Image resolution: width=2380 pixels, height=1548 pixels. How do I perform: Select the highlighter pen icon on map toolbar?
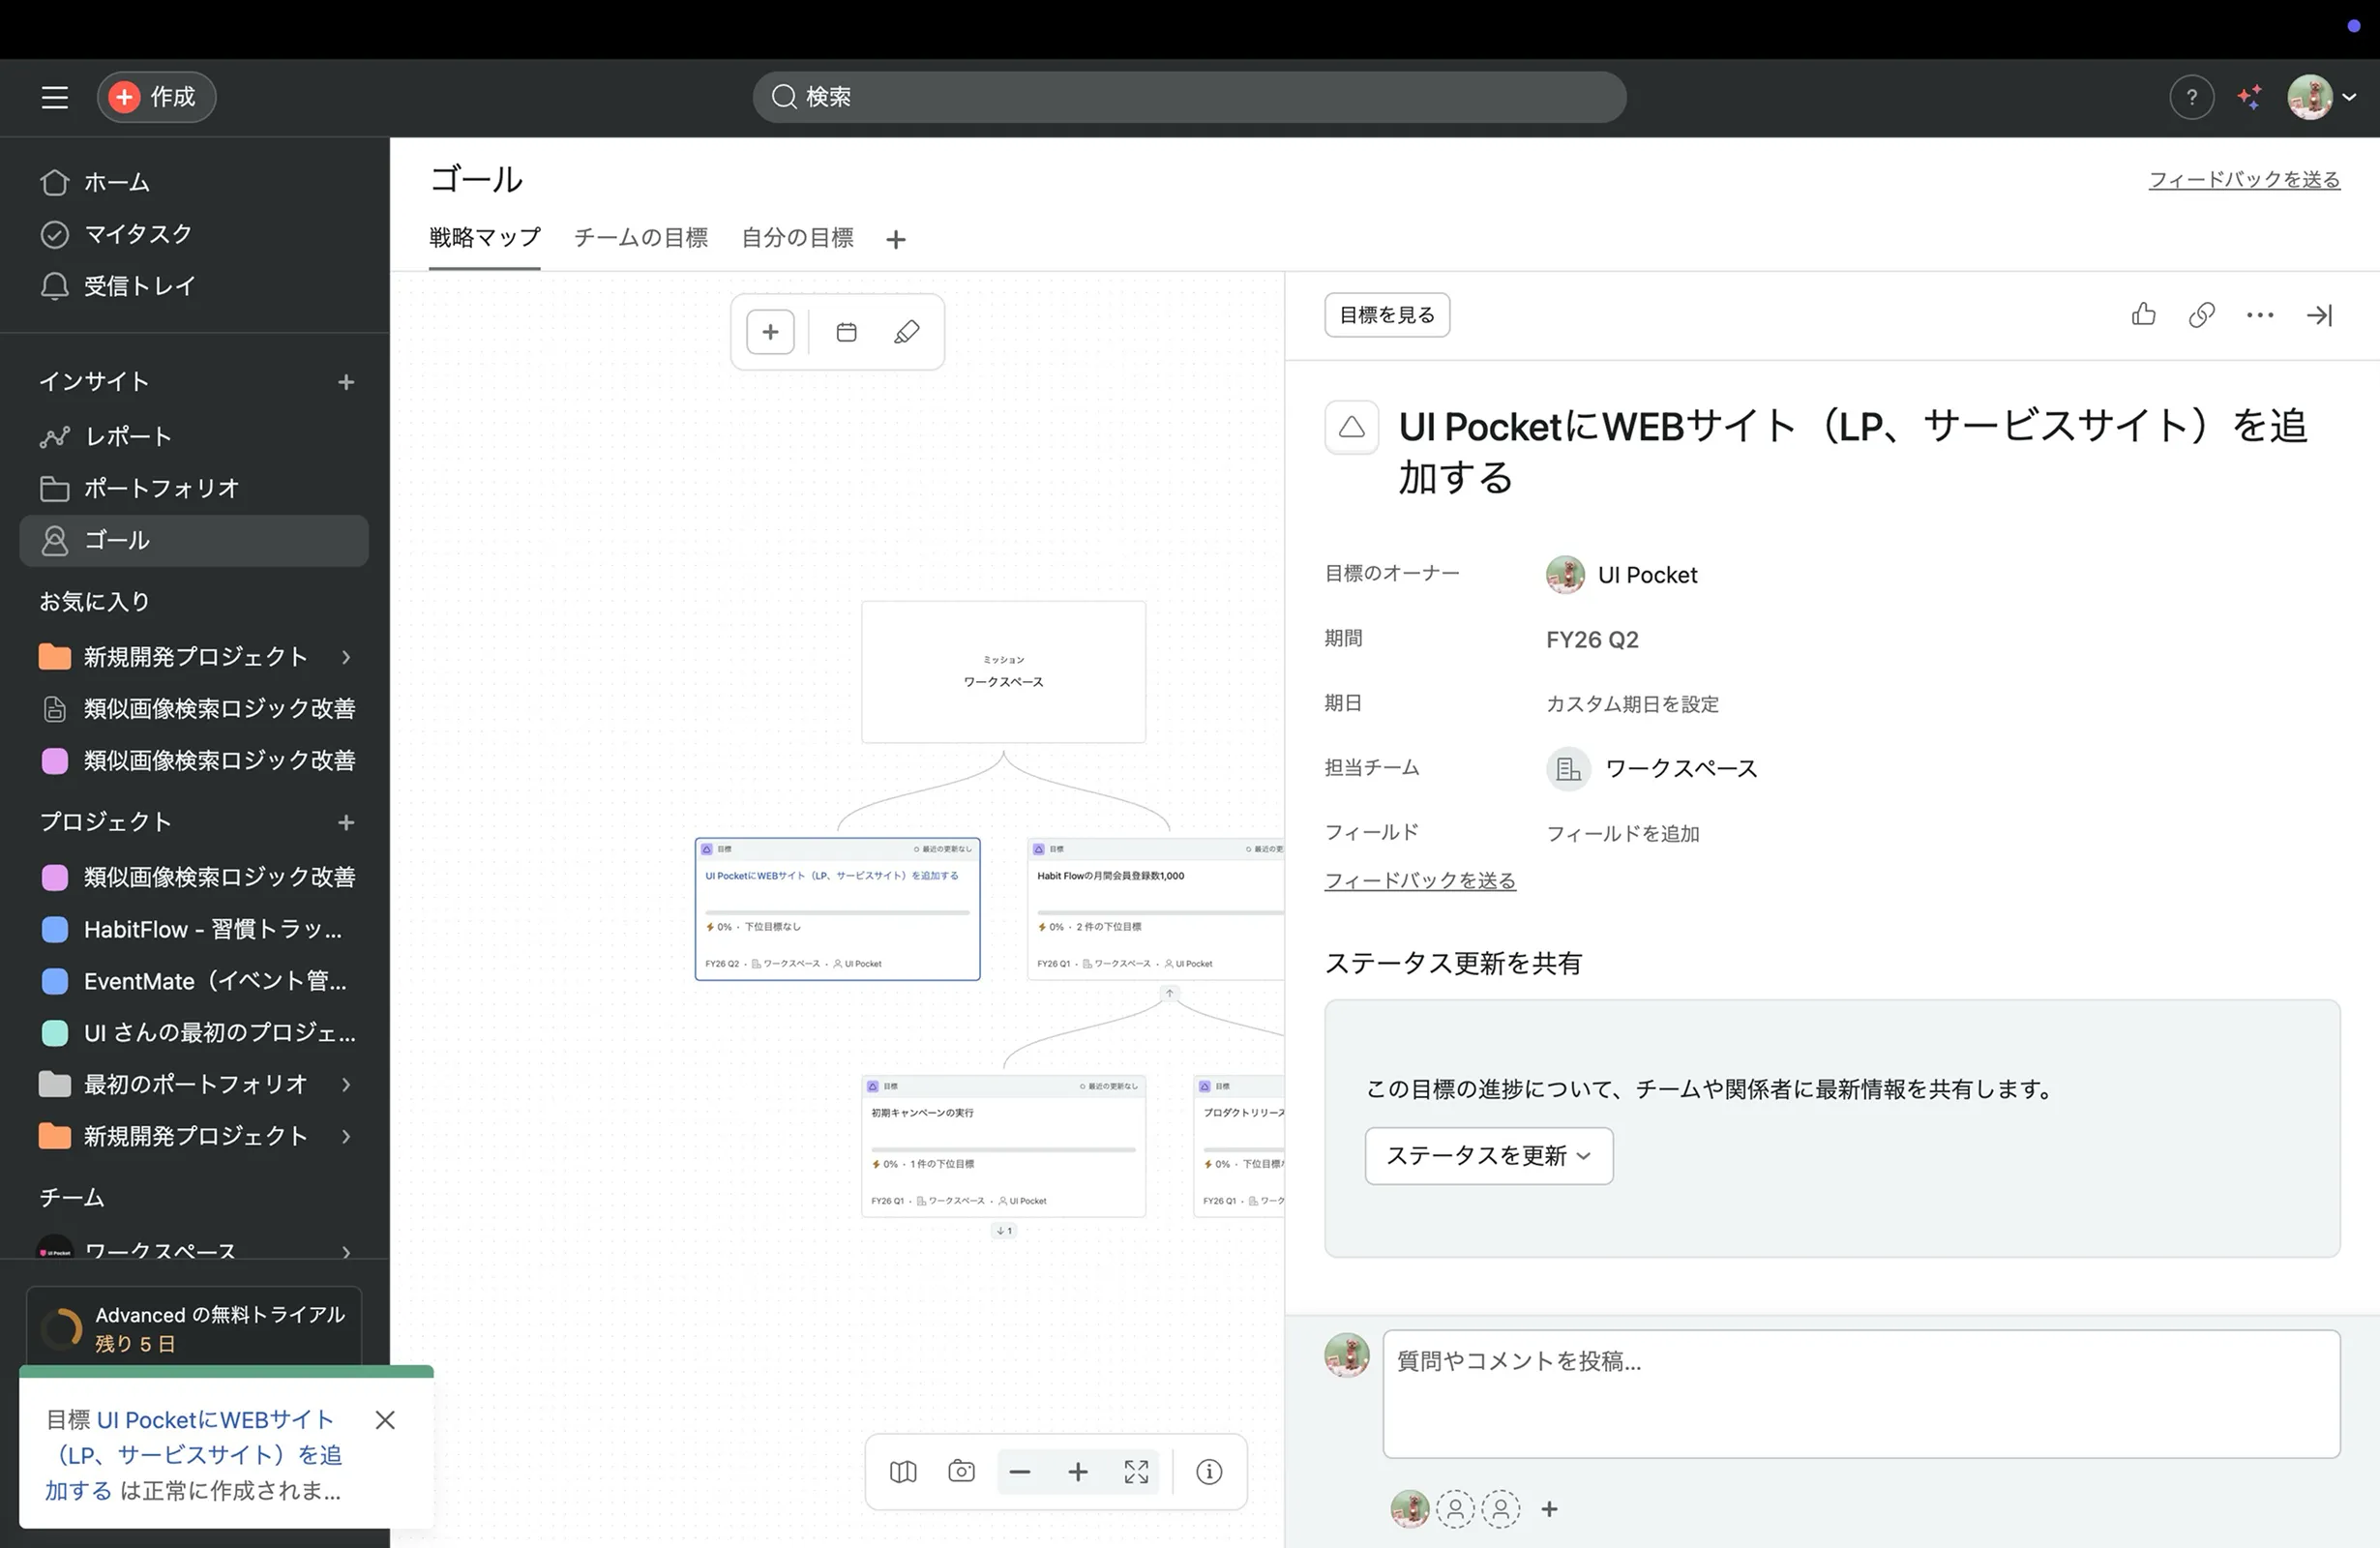(907, 332)
